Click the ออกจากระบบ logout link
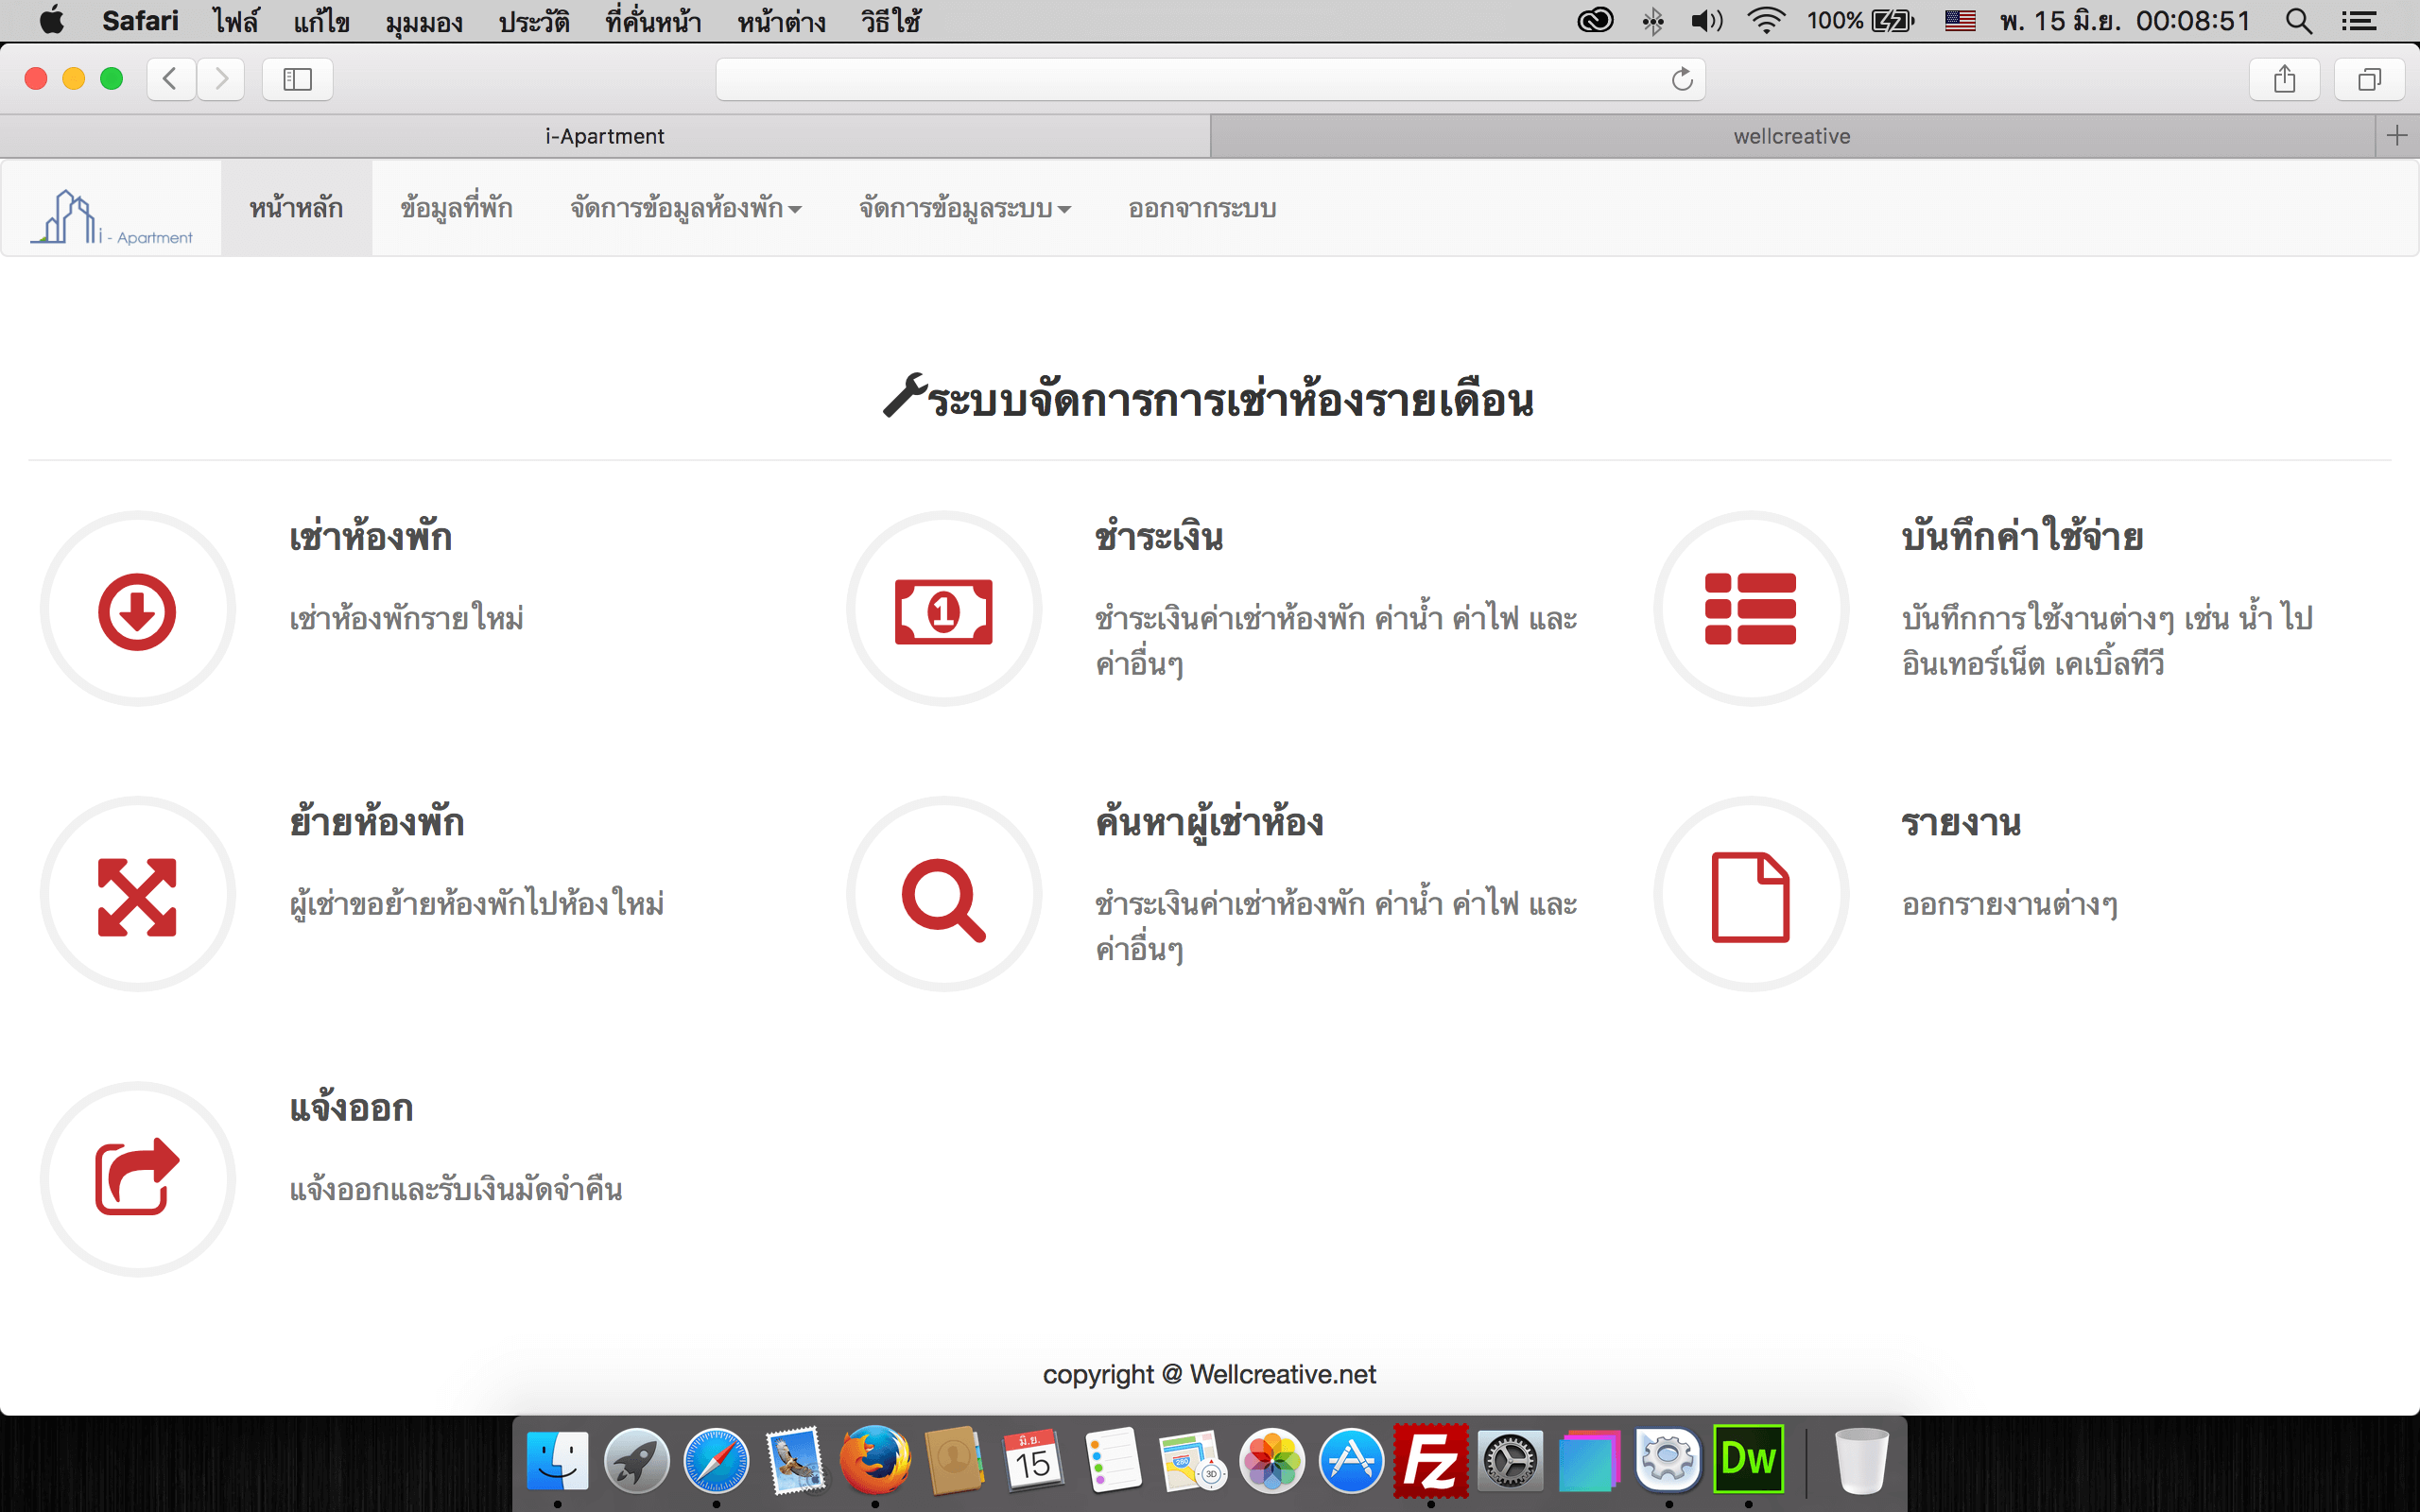Screen dimensions: 2420x1512 tap(1201, 208)
